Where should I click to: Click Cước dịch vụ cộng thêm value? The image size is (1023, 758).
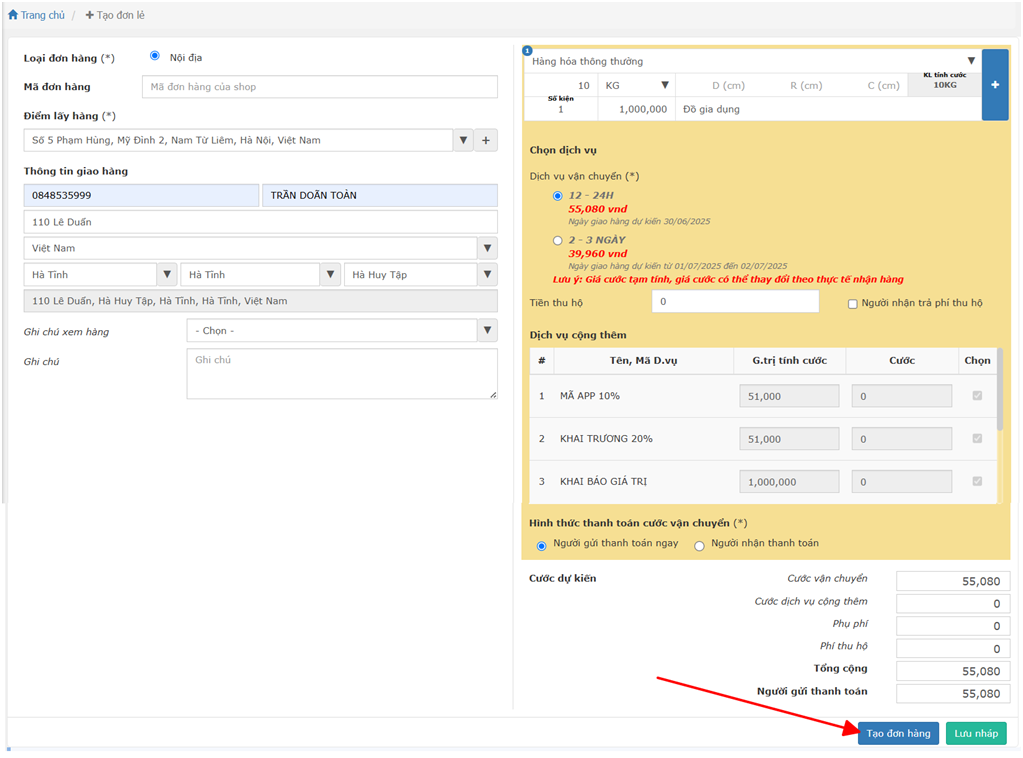point(953,603)
